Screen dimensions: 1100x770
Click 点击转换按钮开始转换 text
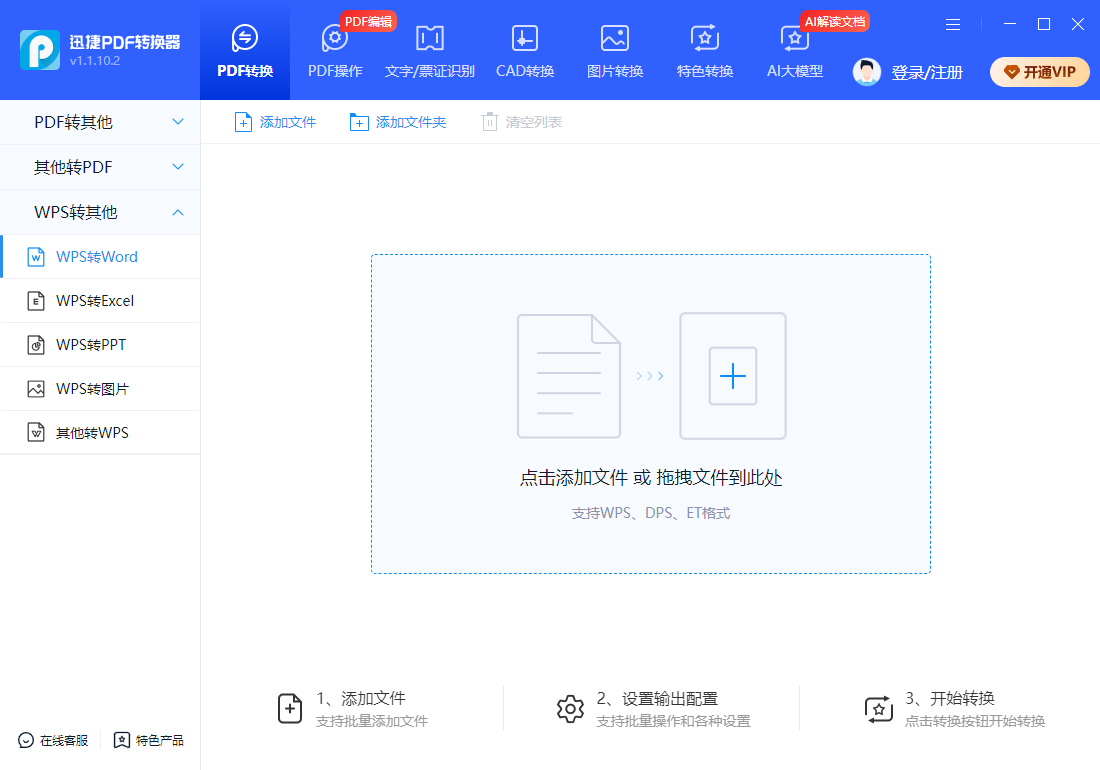click(x=975, y=721)
